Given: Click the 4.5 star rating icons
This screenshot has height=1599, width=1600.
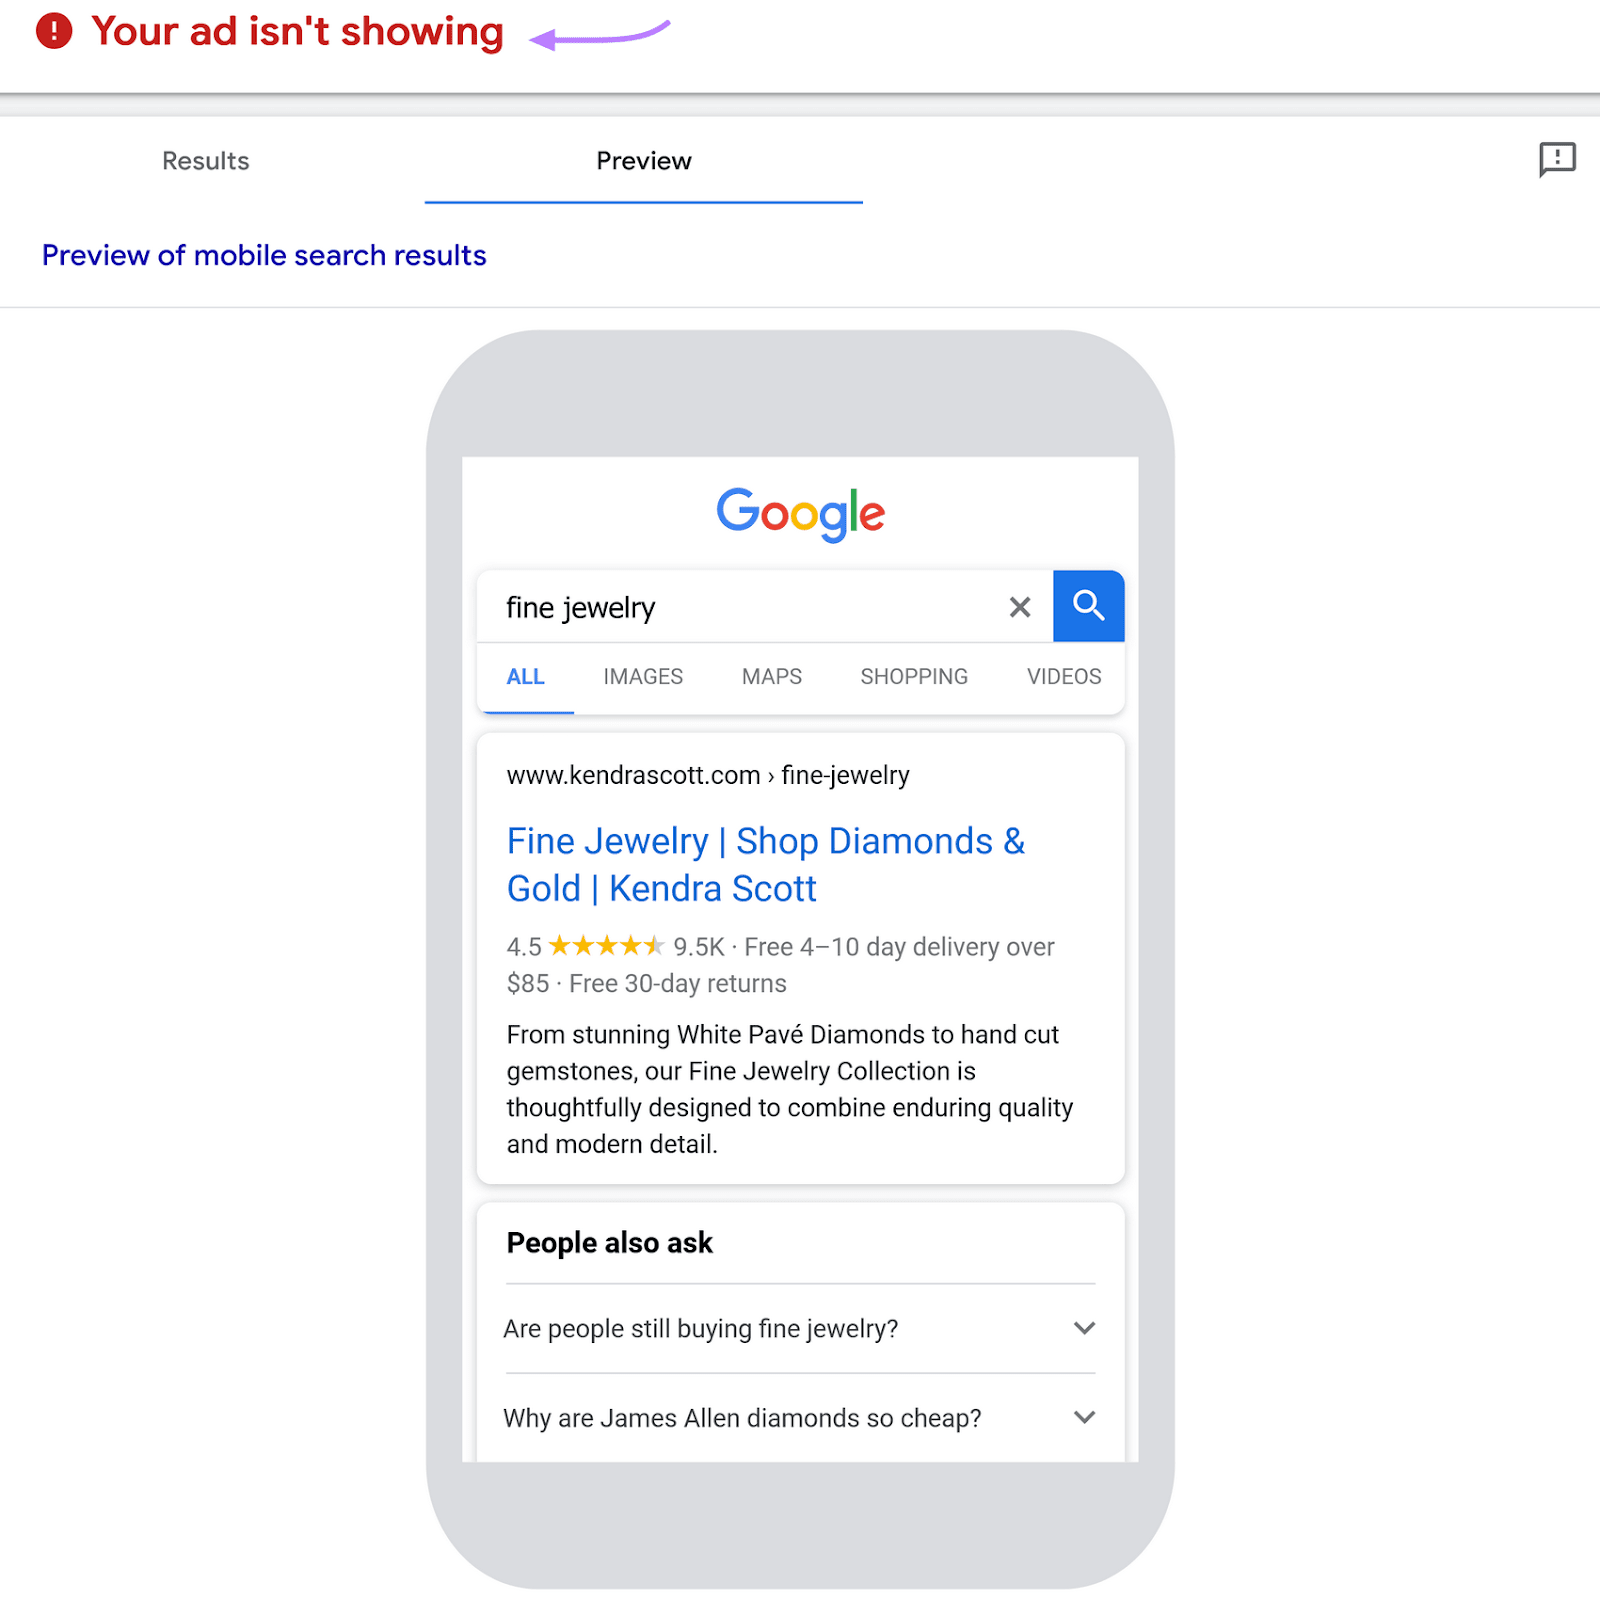Looking at the screenshot, I should click(x=605, y=946).
